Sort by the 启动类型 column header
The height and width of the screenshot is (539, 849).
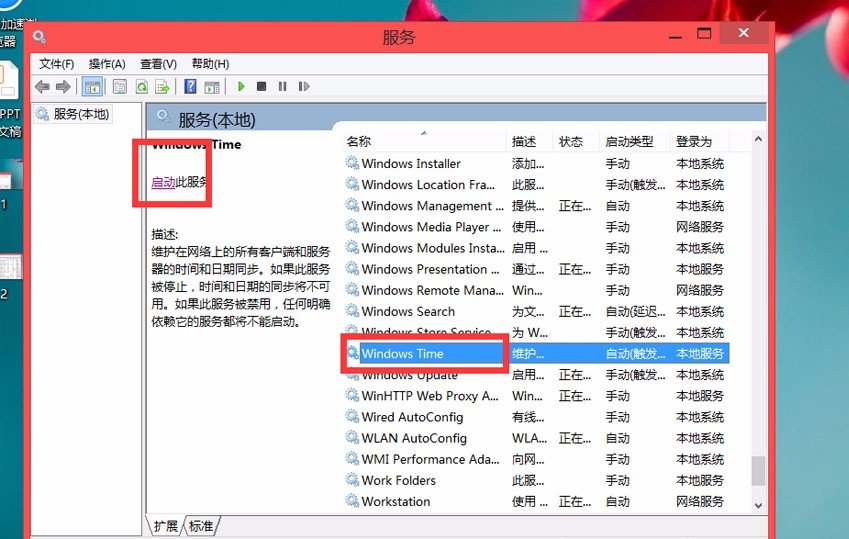click(x=629, y=142)
